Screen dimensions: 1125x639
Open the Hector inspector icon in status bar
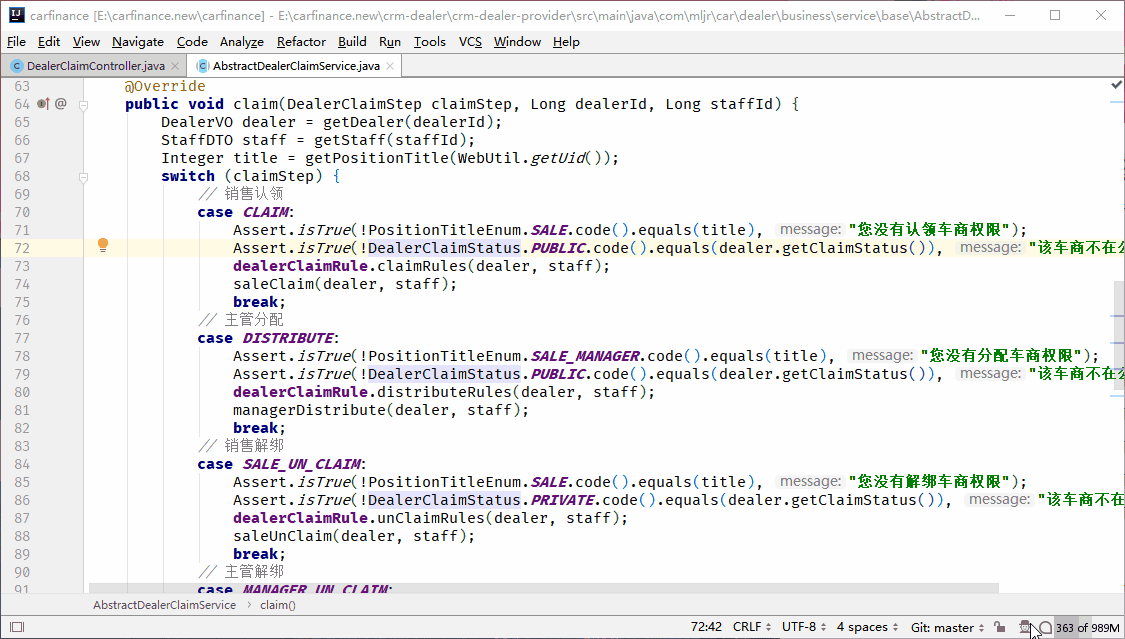(1024, 627)
